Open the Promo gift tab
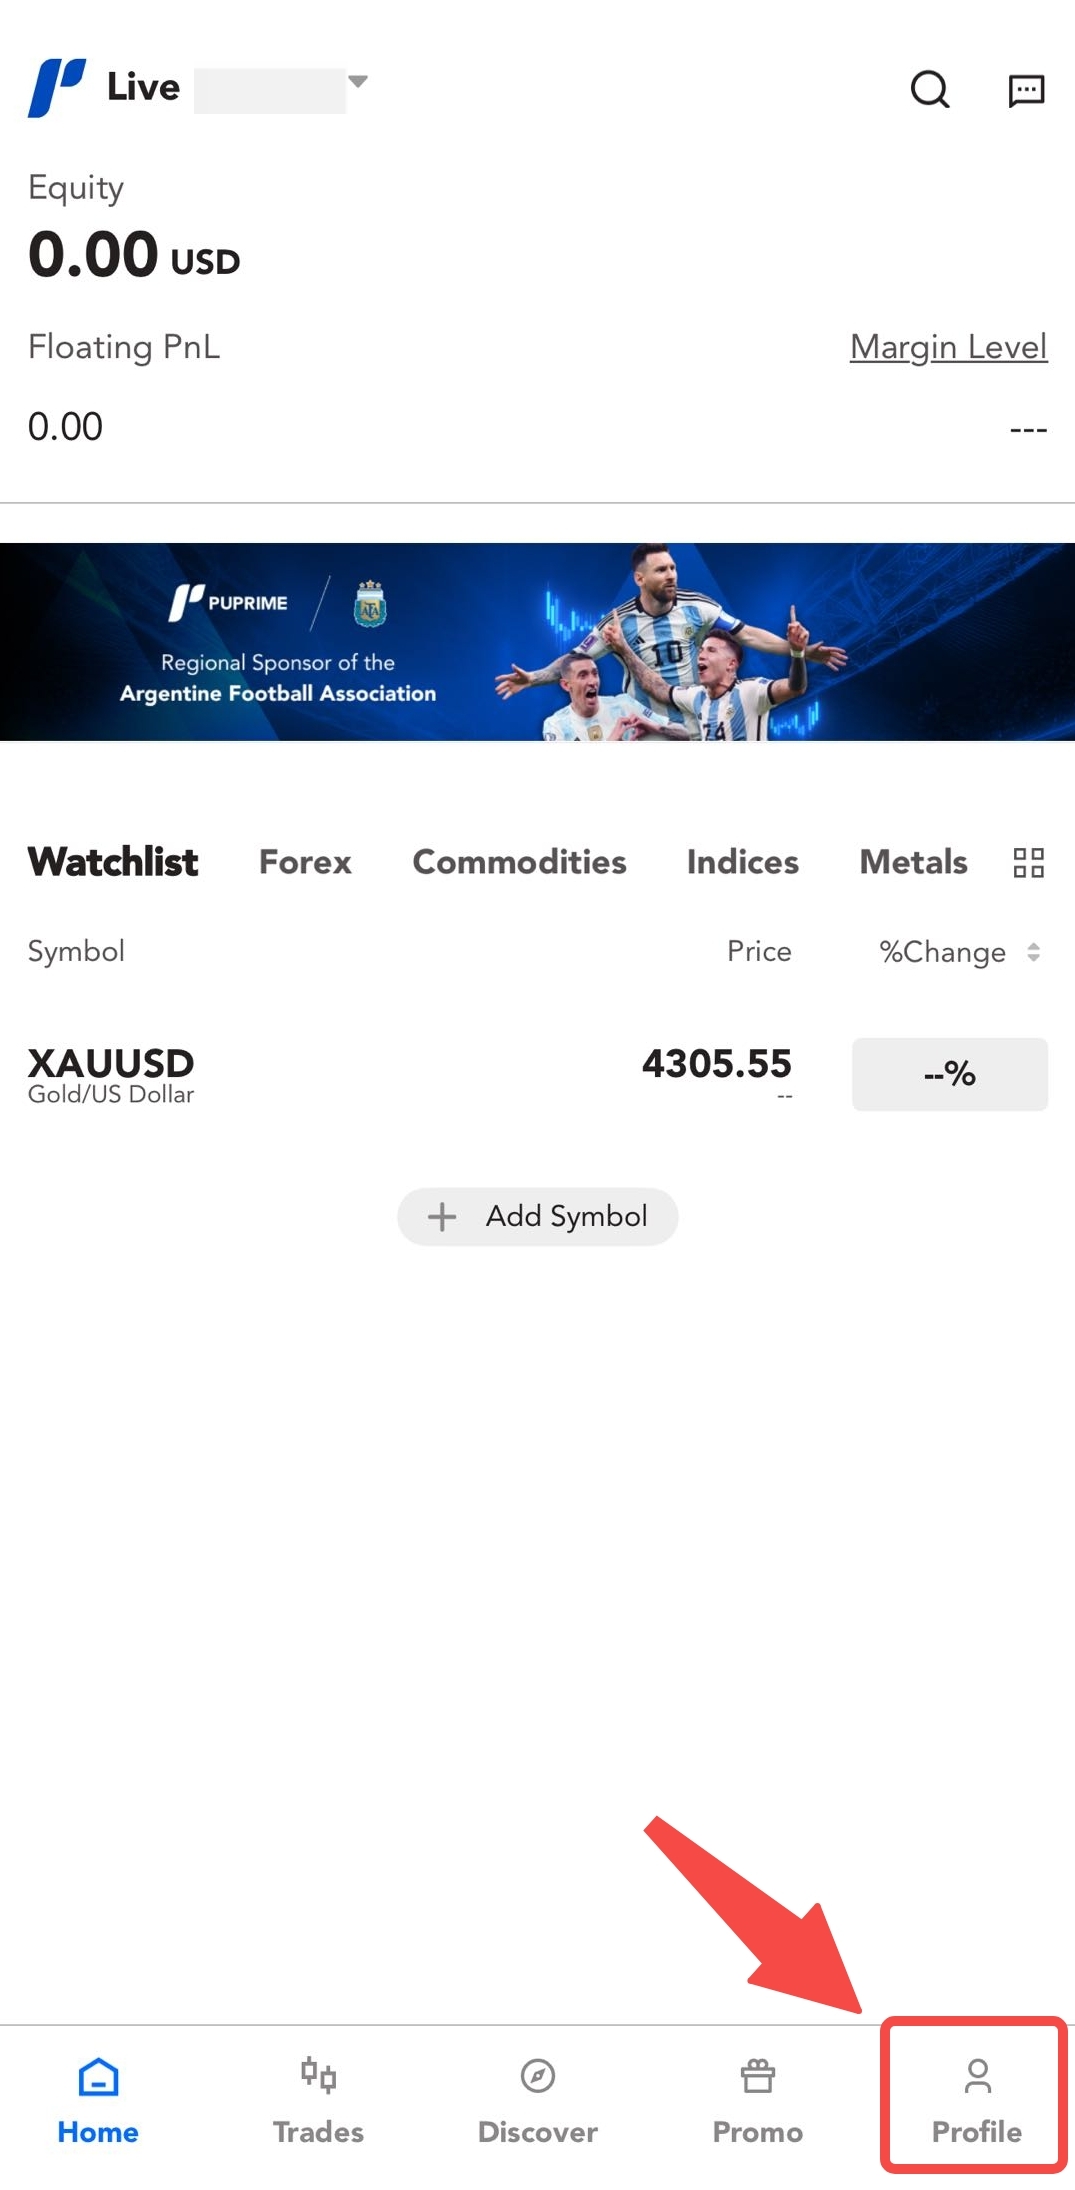Image resolution: width=1075 pixels, height=2190 pixels. (758, 2101)
